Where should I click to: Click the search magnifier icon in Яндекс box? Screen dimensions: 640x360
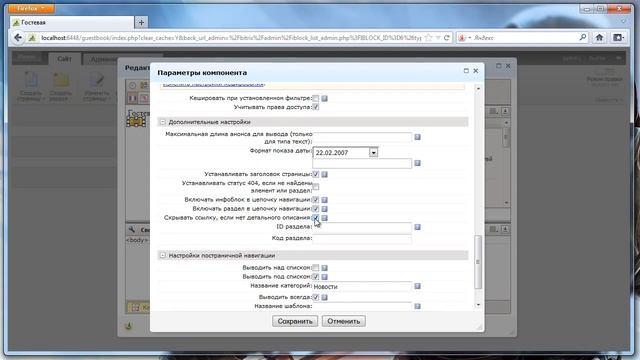(x=582, y=38)
